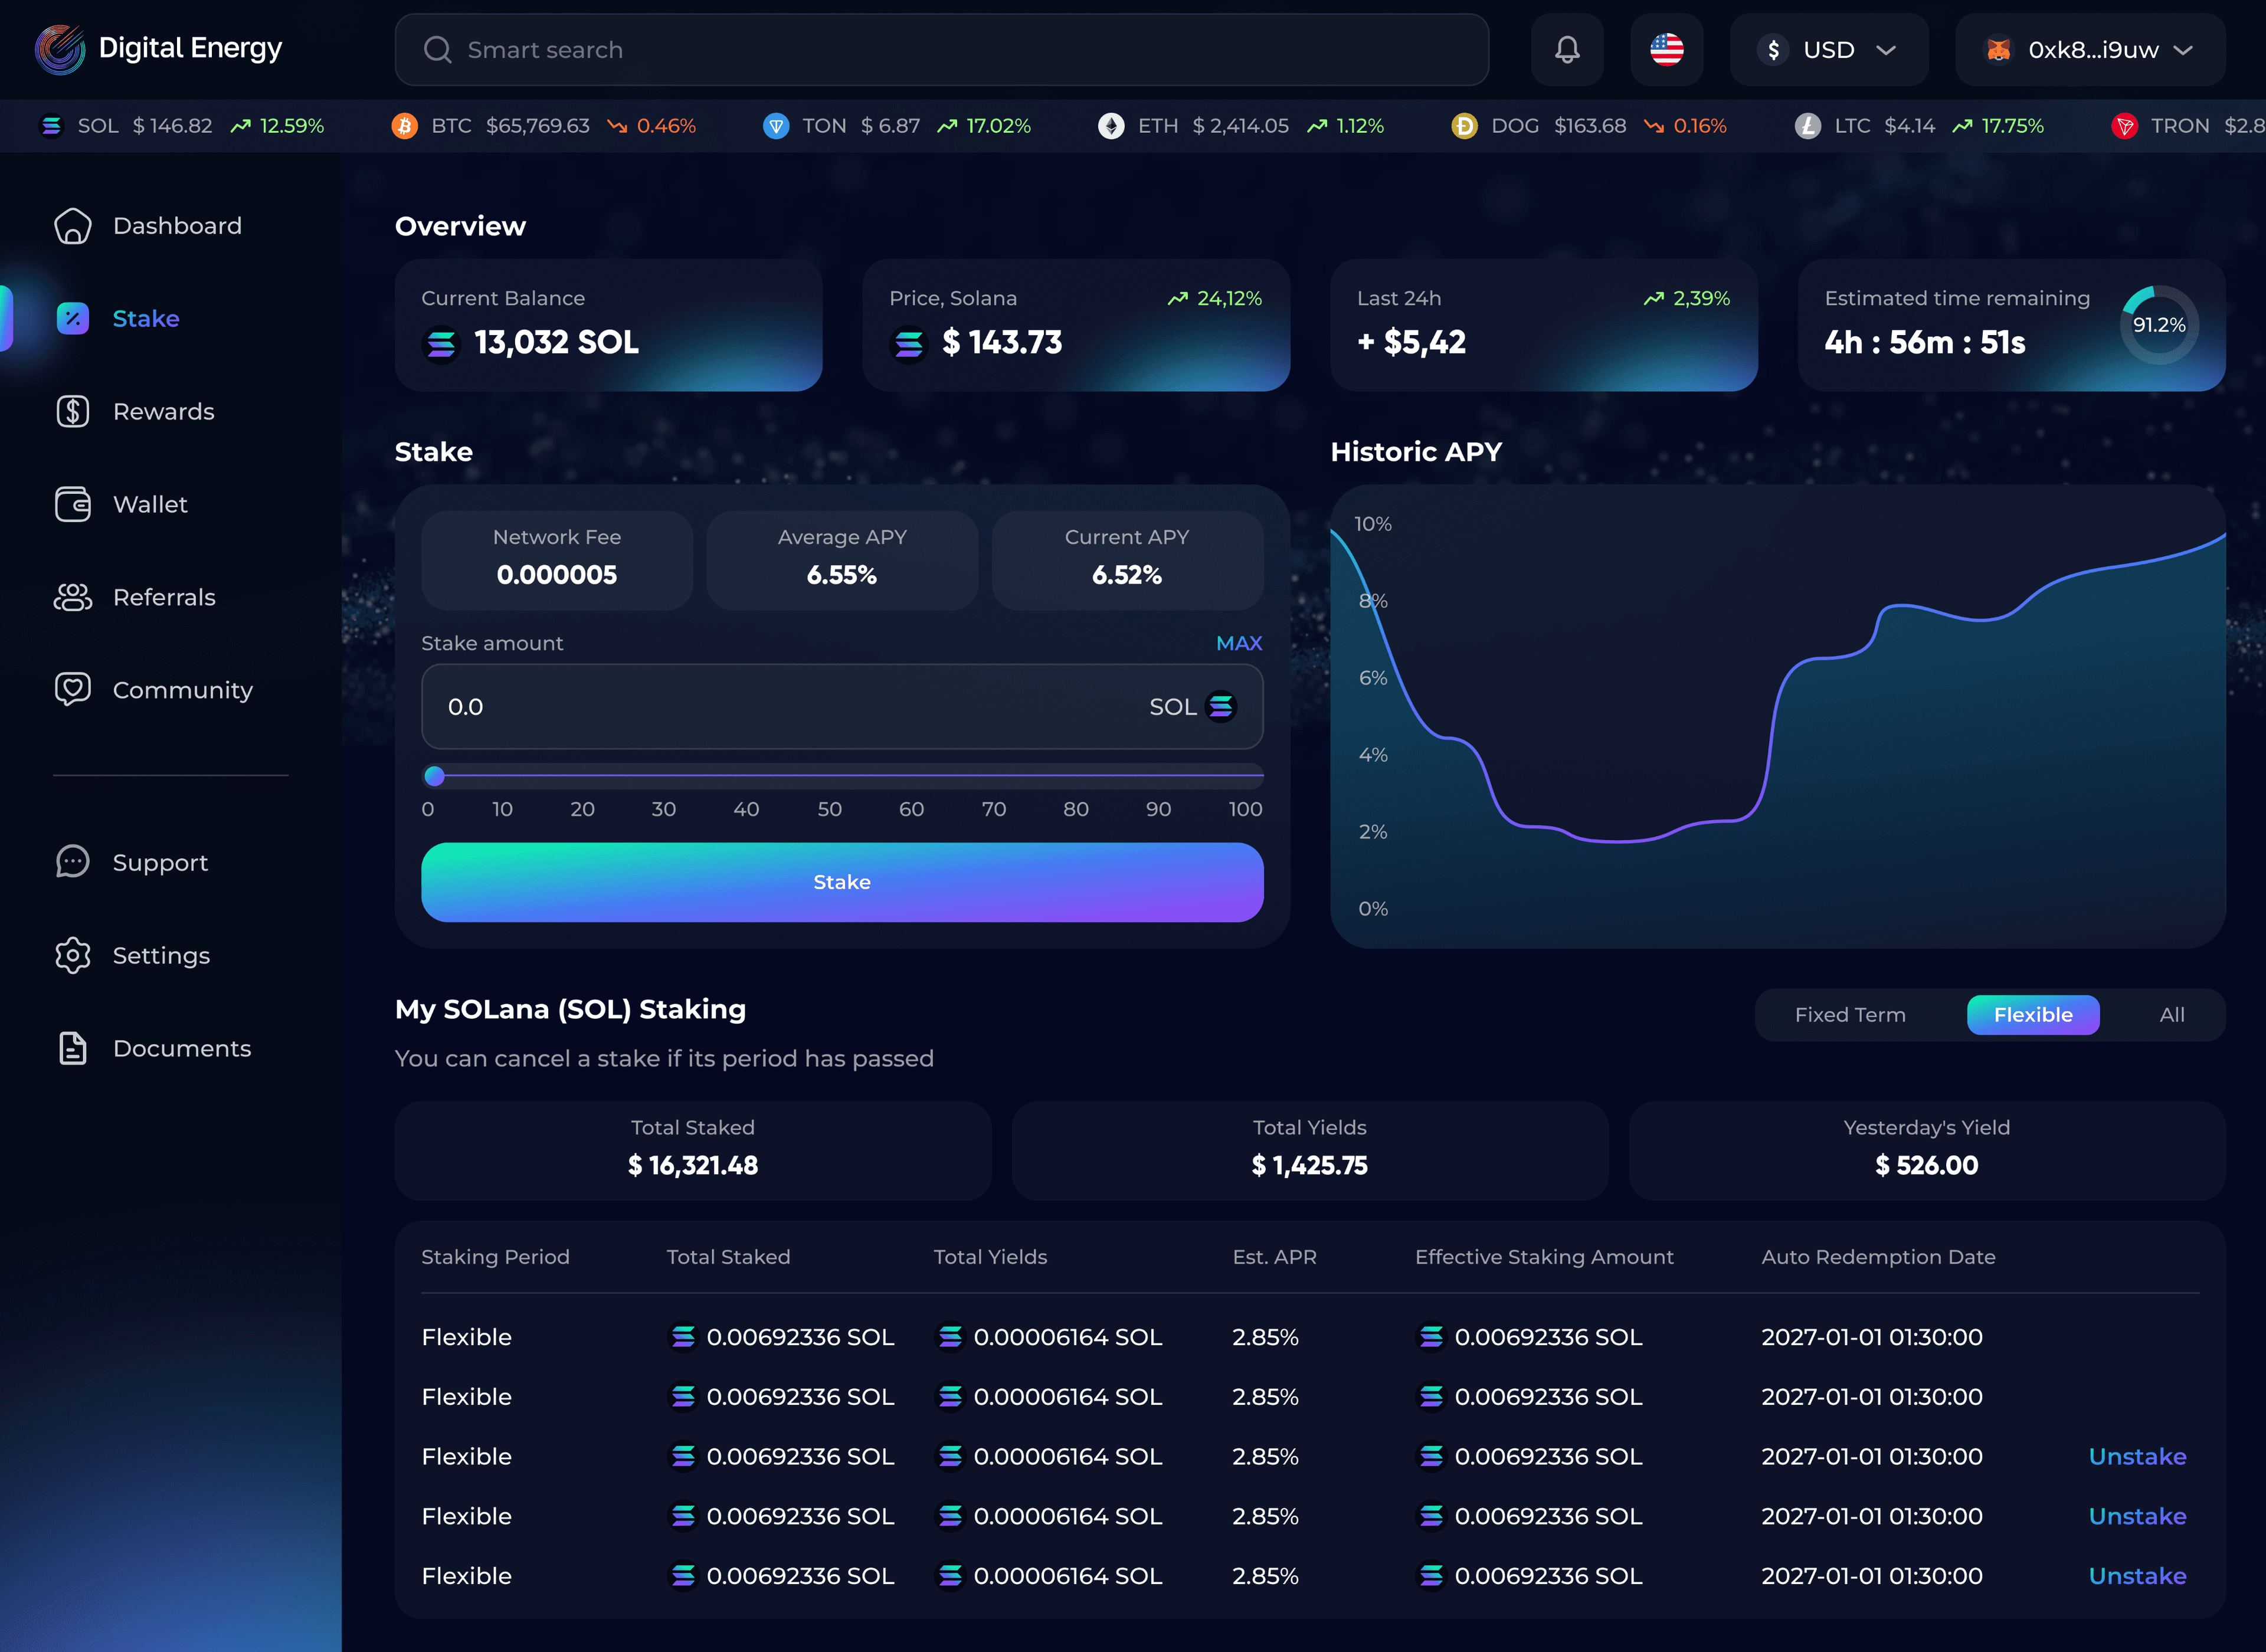Click the Settings gear icon
The width and height of the screenshot is (2266, 1652).
click(73, 956)
